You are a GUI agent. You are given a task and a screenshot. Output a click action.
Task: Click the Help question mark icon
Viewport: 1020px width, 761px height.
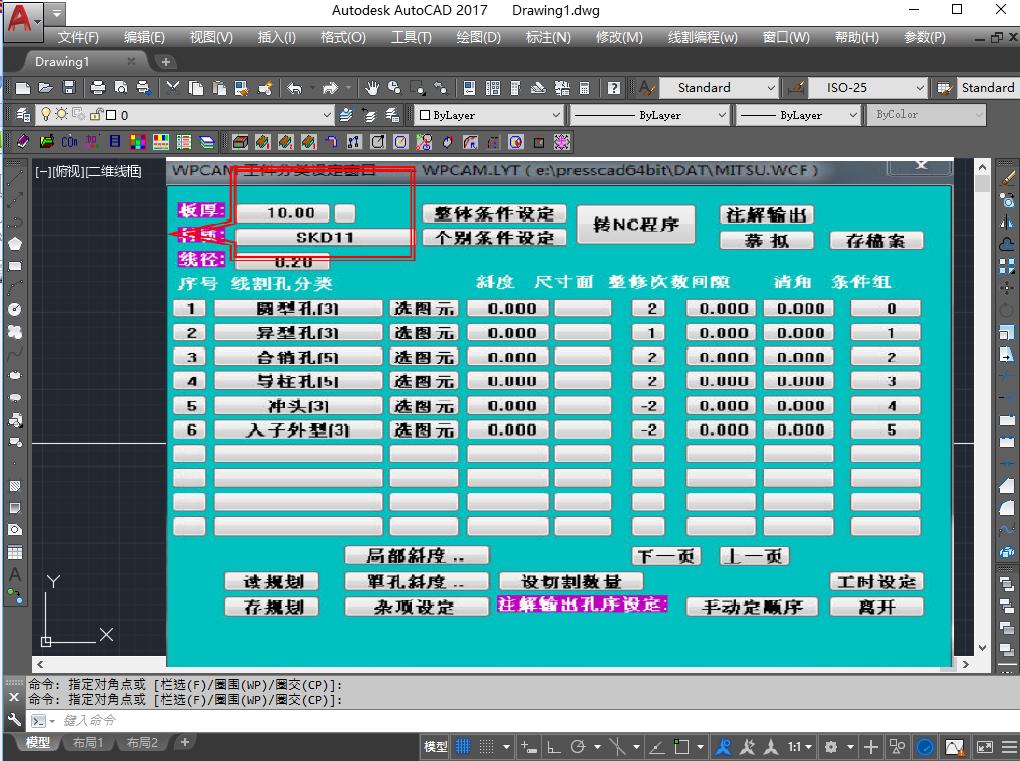pyautogui.click(x=613, y=88)
